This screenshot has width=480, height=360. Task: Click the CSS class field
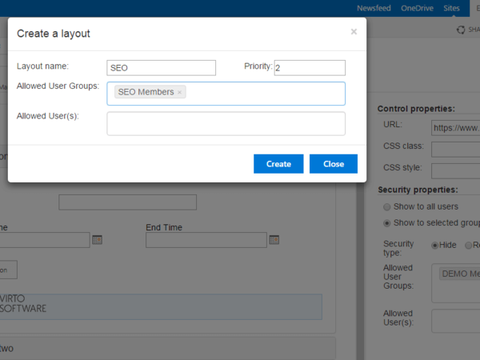pos(456,149)
